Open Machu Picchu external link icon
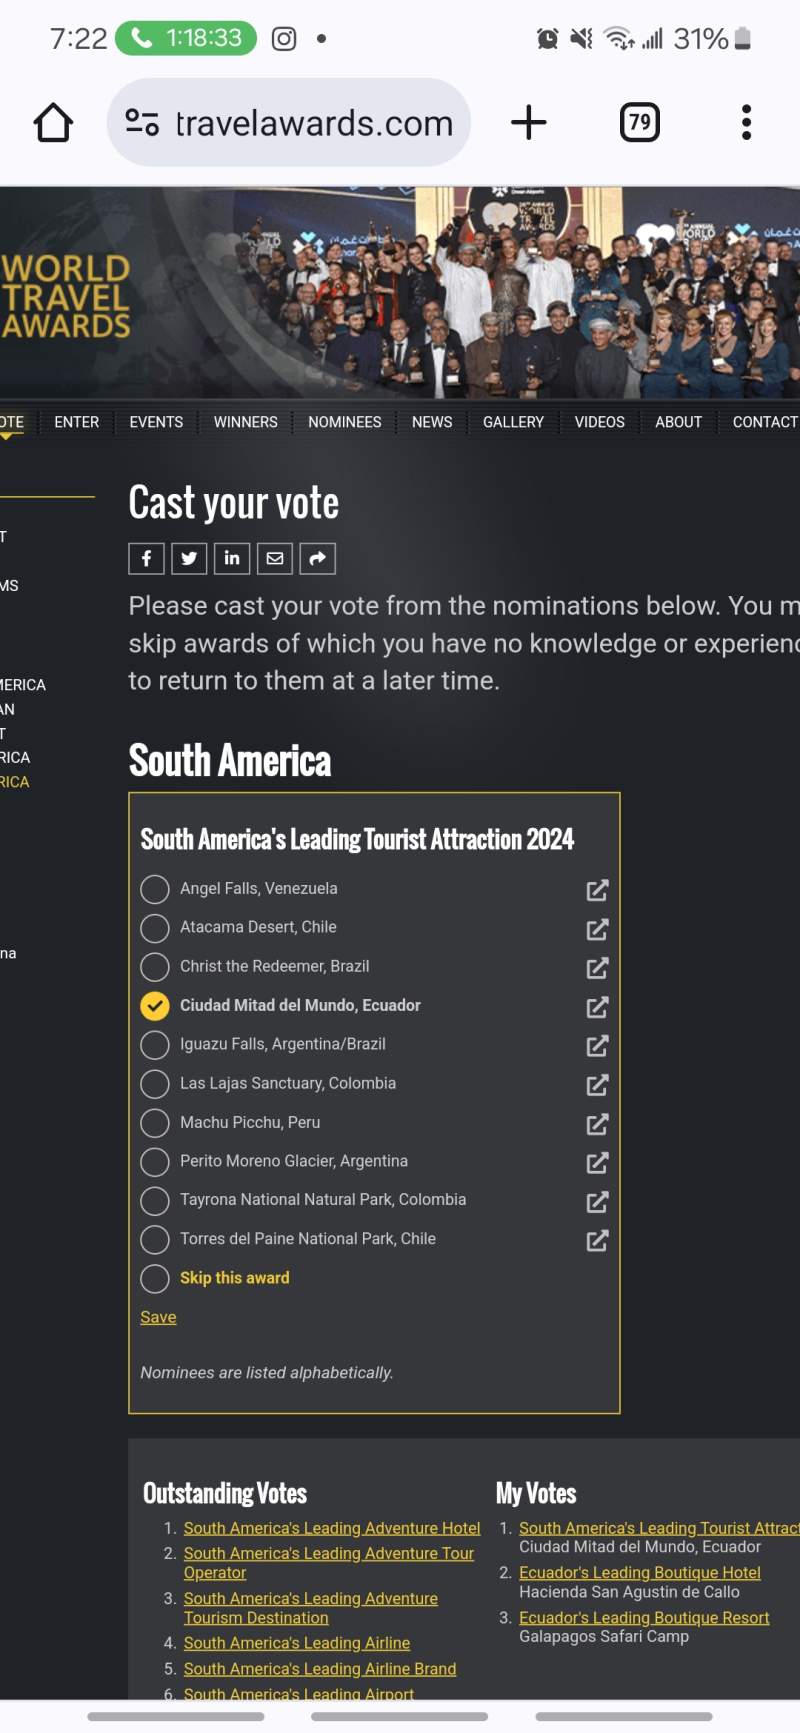This screenshot has height=1733, width=800. click(x=597, y=1124)
